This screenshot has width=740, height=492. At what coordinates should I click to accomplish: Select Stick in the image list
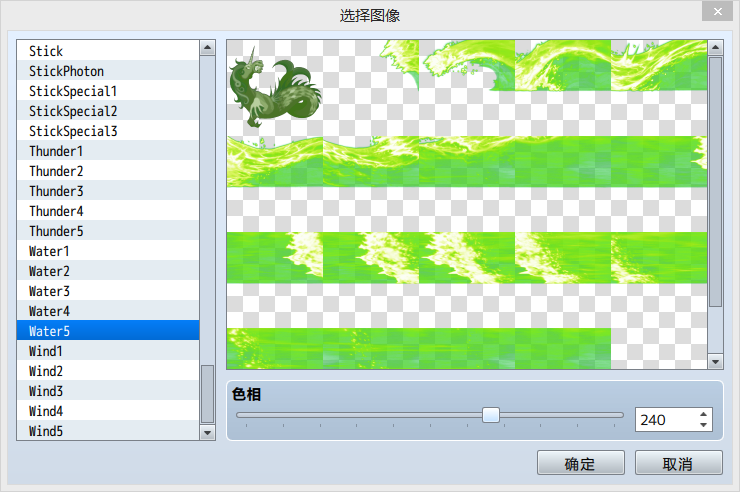(x=108, y=50)
